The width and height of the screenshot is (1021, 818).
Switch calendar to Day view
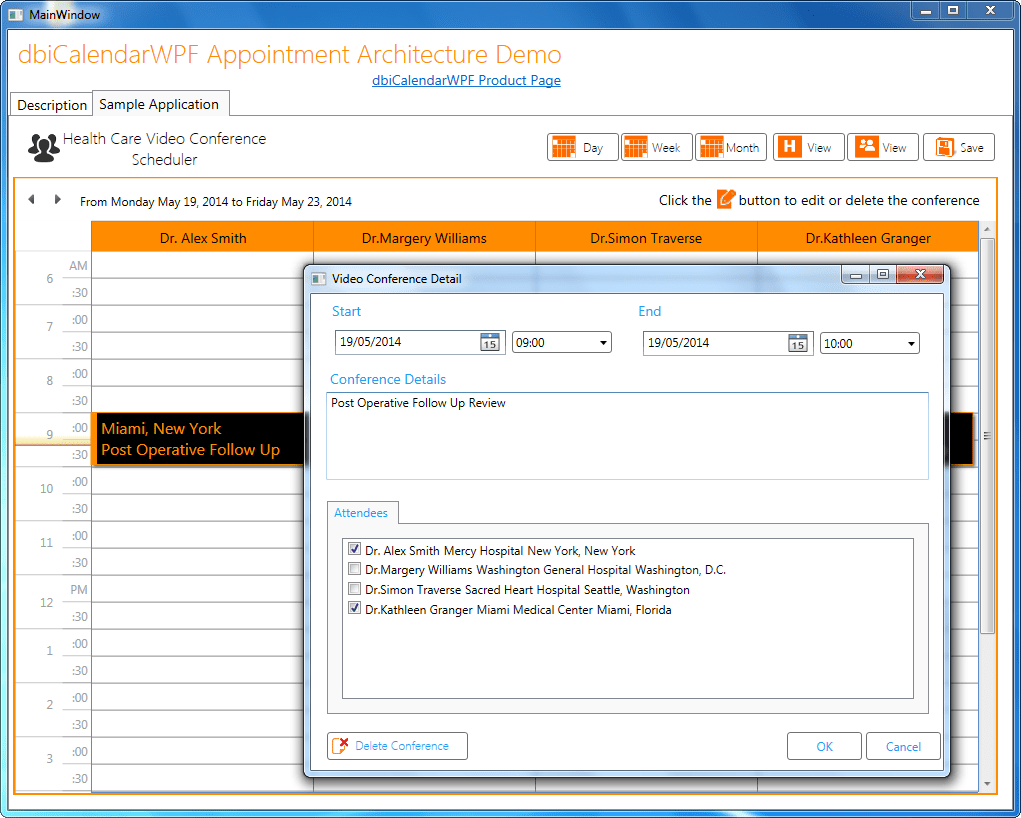581,147
